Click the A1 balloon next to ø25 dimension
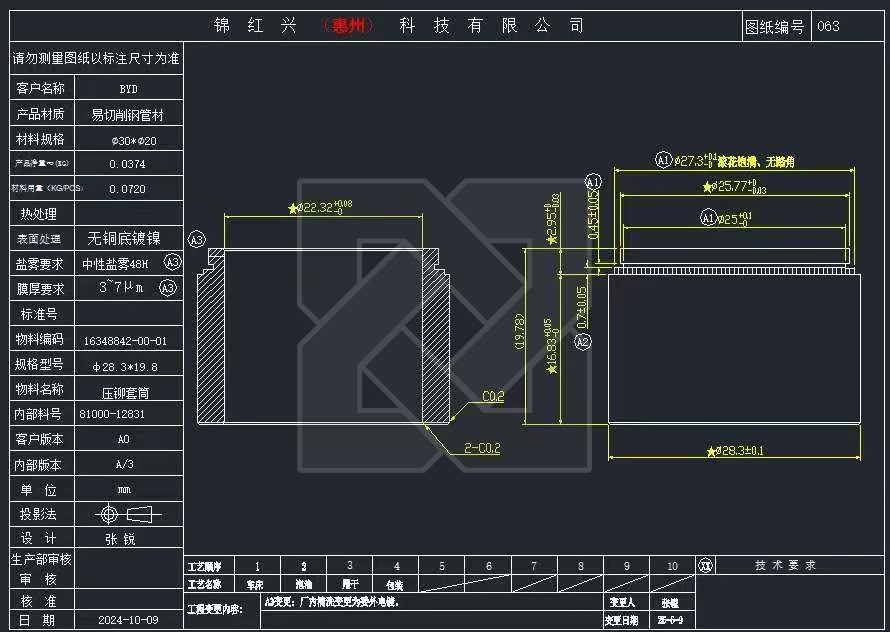 pyautogui.click(x=708, y=217)
